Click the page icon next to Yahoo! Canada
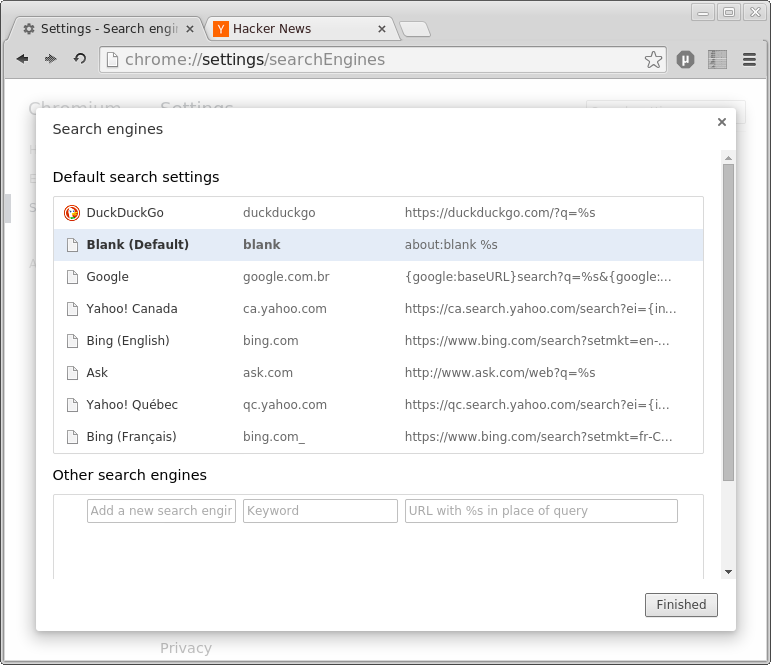The height and width of the screenshot is (665, 771). point(72,309)
